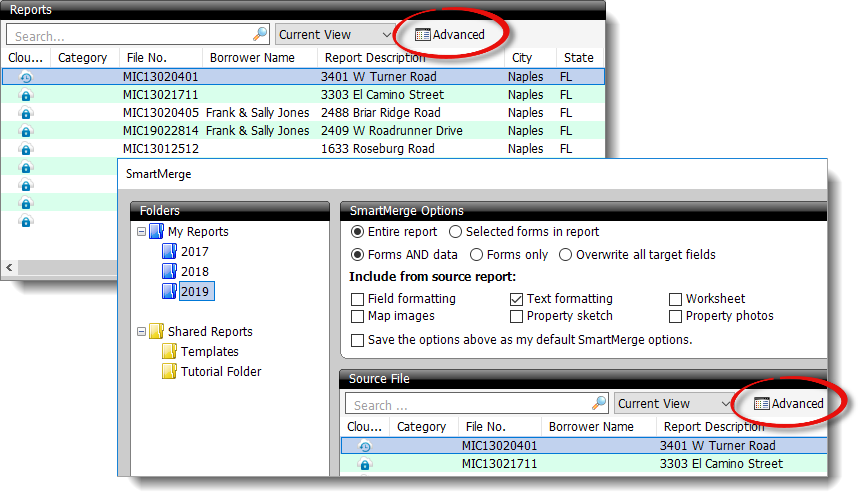Sort by File No. column in Source File
The width and height of the screenshot is (858, 492).
coord(485,427)
